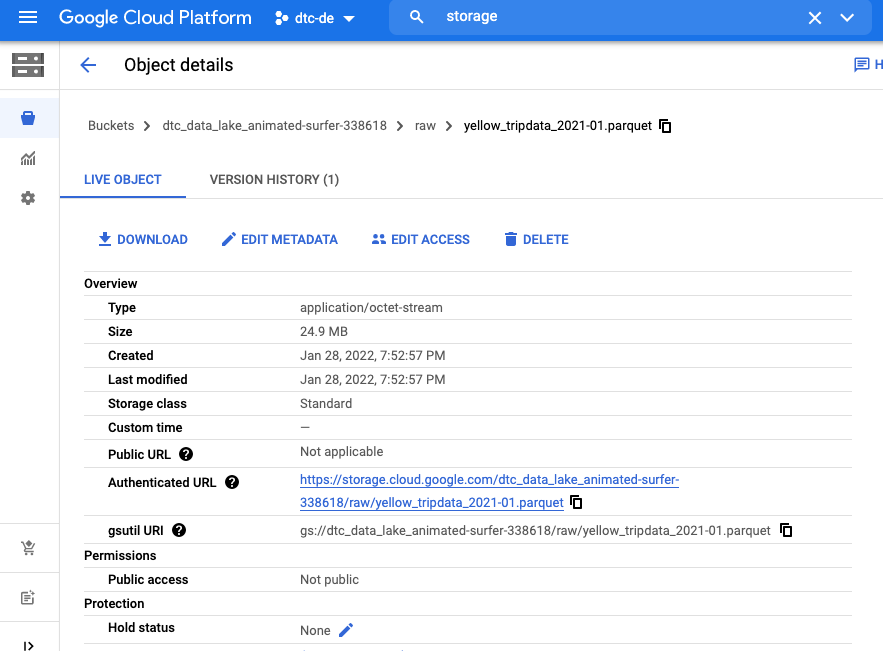Click EDIT ACCESS button
This screenshot has height=651, width=883.
coord(421,239)
